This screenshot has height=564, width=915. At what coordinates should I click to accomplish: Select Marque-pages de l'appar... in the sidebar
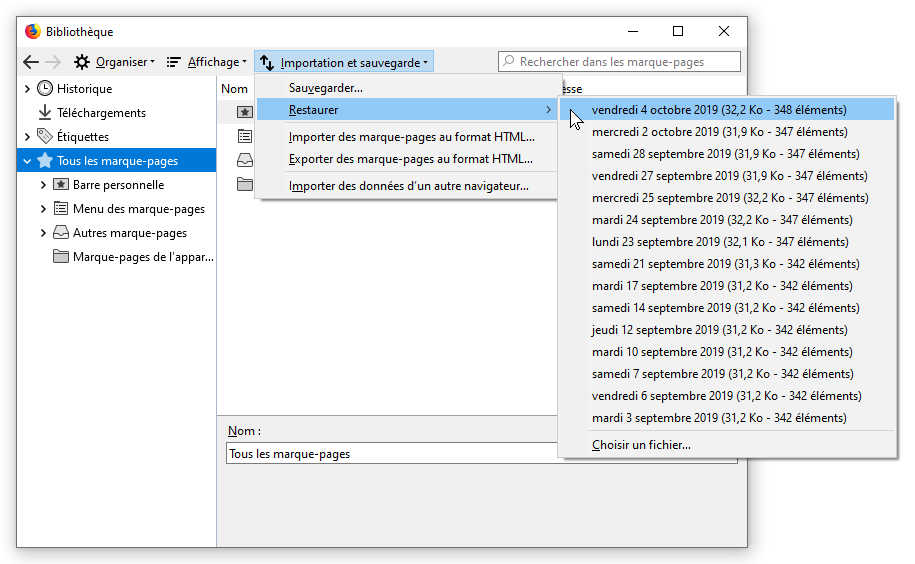pos(143,257)
